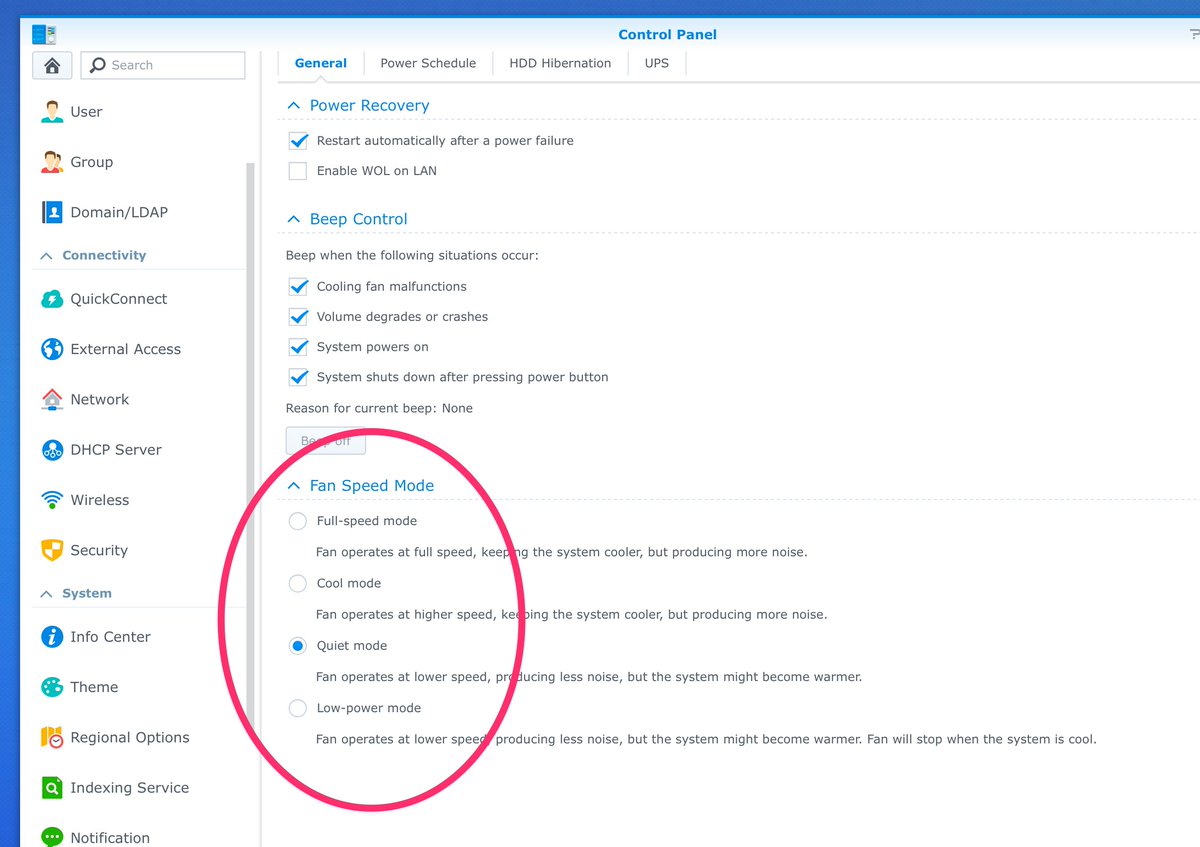Select Quiet mode radio button
Screen dimensions: 1200x847
click(297, 646)
